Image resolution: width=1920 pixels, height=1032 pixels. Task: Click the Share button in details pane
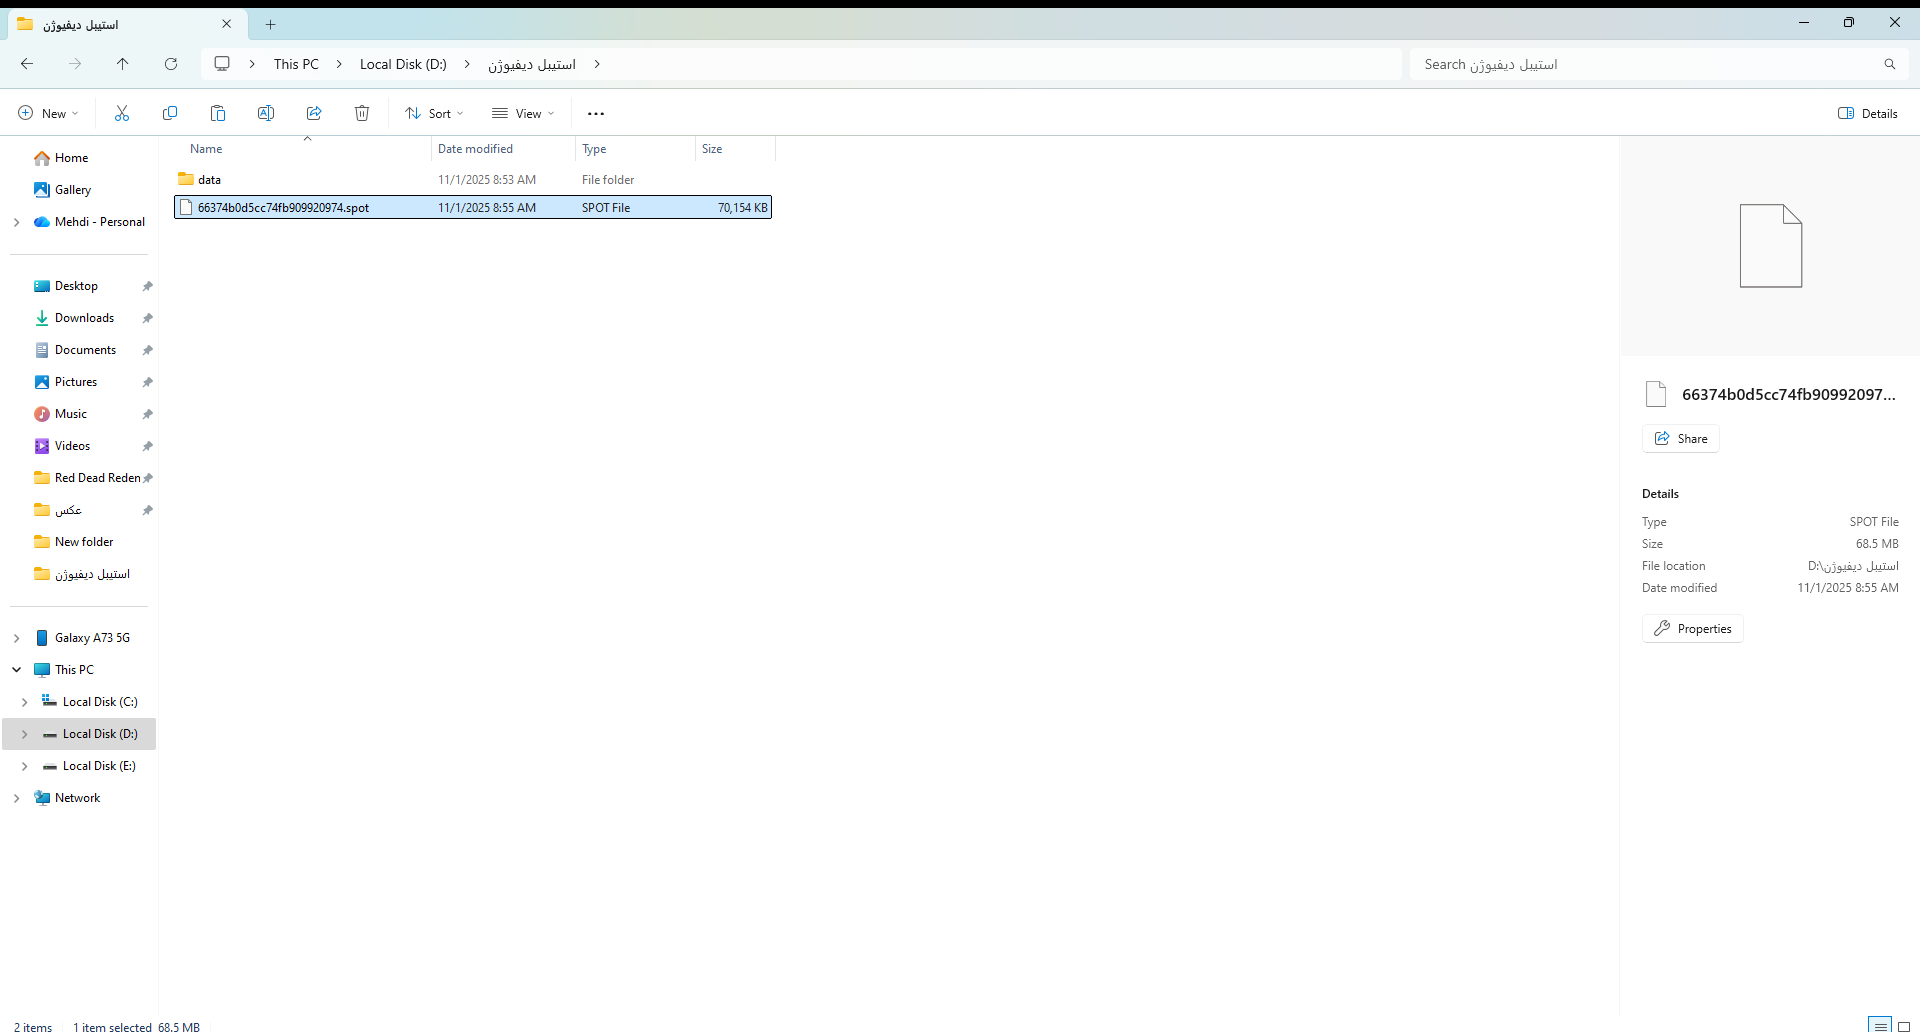[x=1681, y=438]
